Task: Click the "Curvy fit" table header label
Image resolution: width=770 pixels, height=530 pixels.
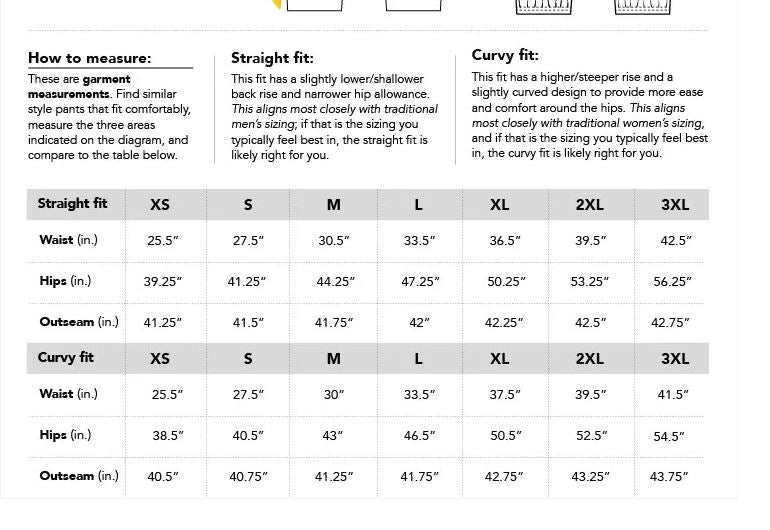Action: [66, 358]
